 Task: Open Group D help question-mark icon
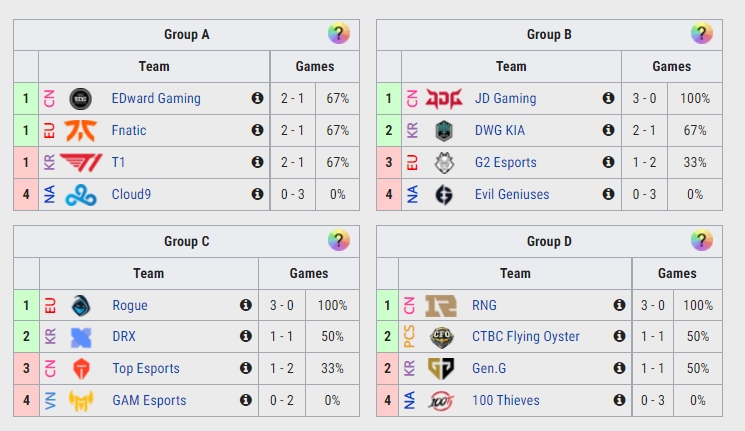click(x=702, y=241)
